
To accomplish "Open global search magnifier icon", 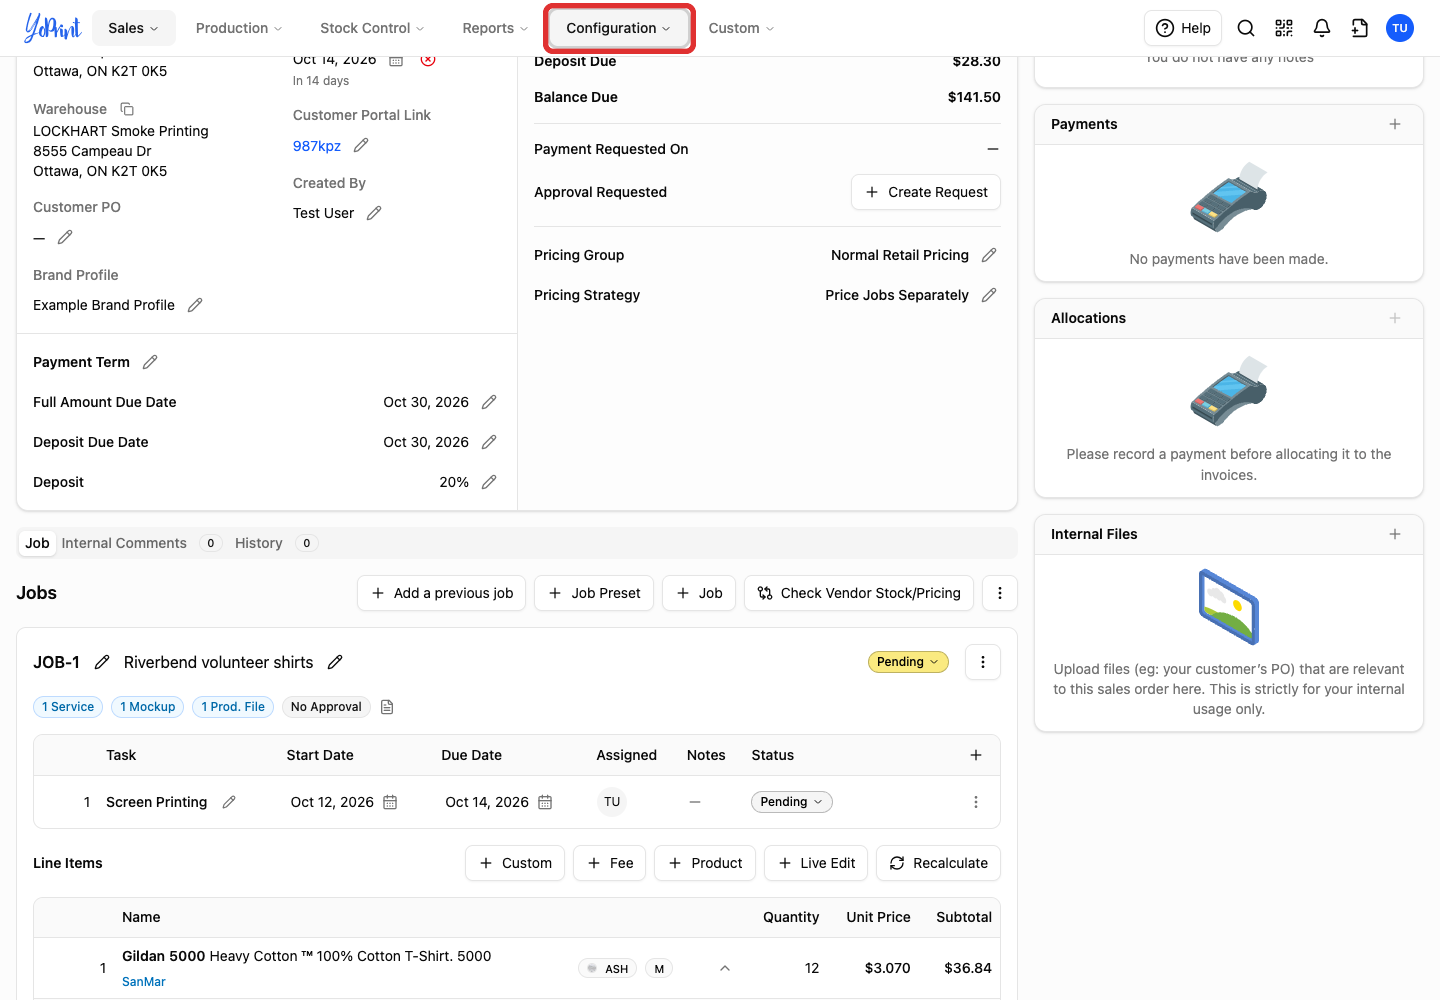I will click(x=1246, y=28).
